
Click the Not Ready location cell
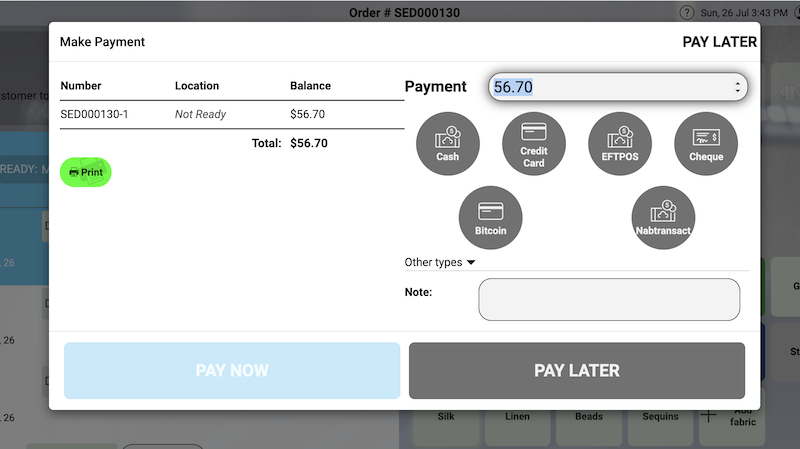coord(200,114)
